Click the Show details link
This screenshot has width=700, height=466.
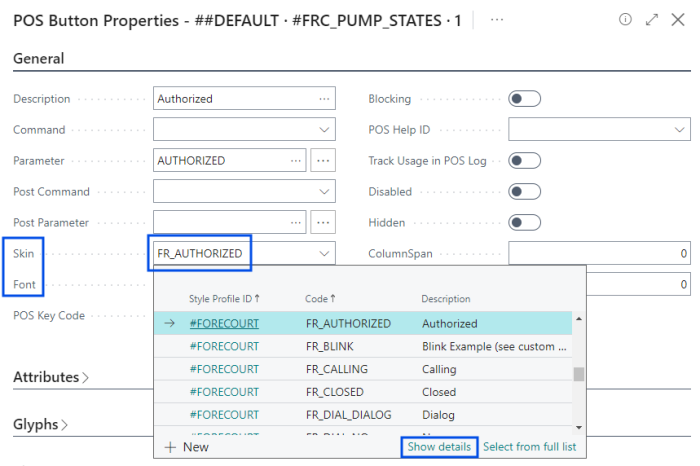(x=440, y=447)
